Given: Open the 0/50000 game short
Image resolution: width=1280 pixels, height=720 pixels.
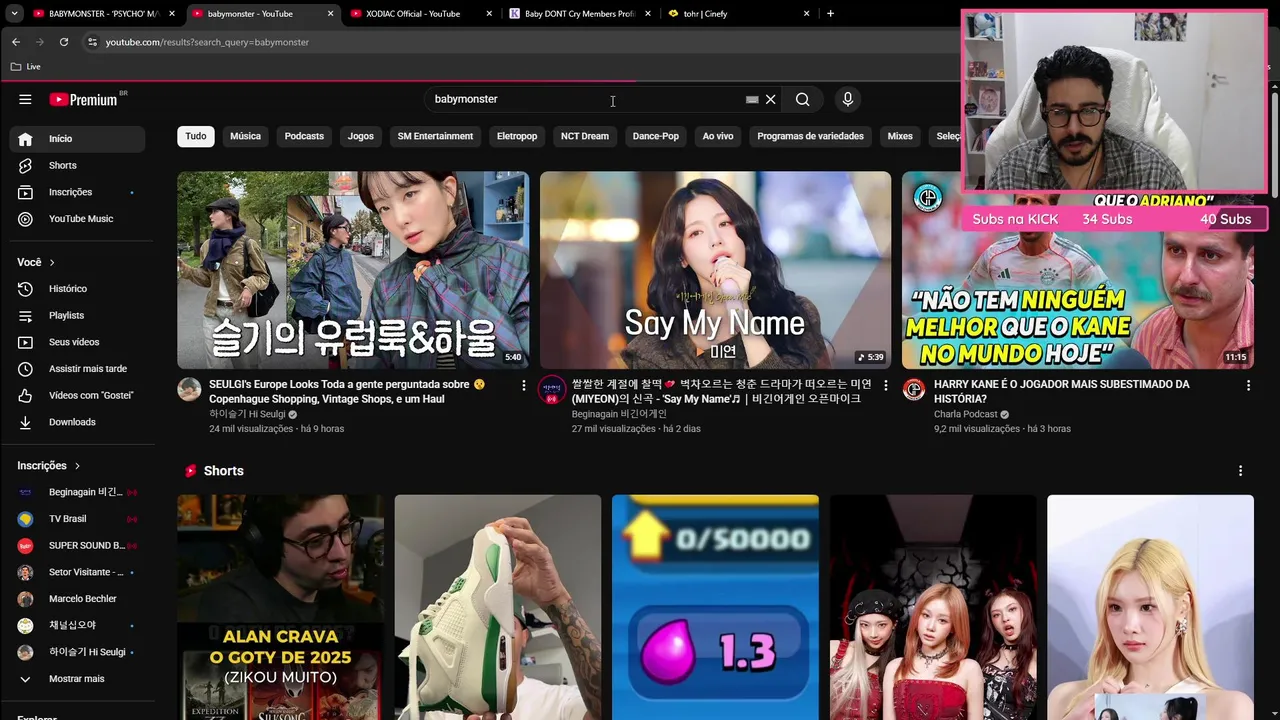Looking at the screenshot, I should click(715, 607).
